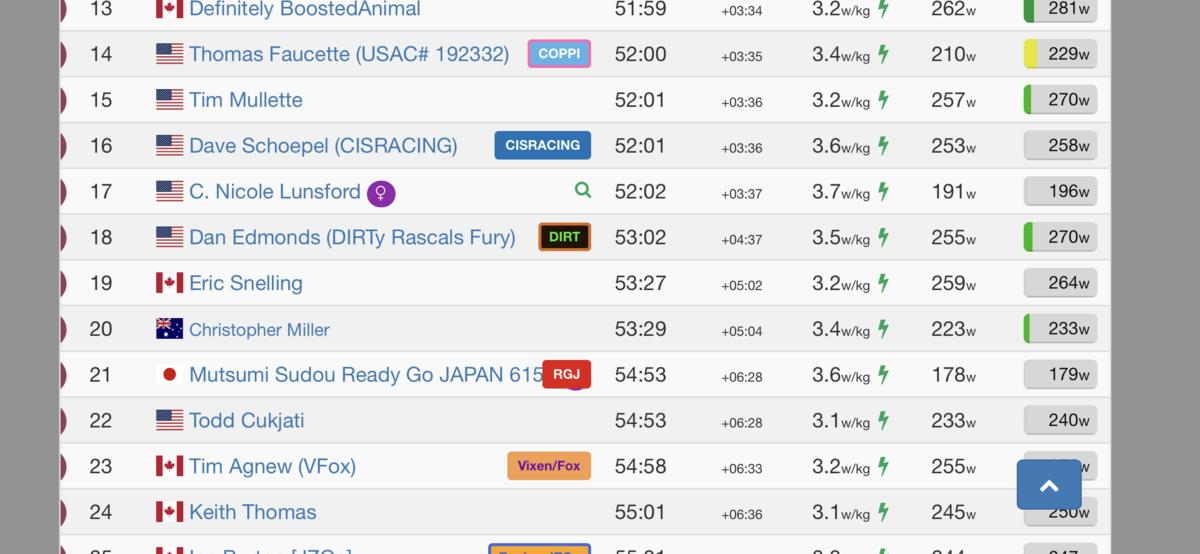The image size is (1200, 554).
Task: Open the COPPI team badge
Action: [x=559, y=54]
